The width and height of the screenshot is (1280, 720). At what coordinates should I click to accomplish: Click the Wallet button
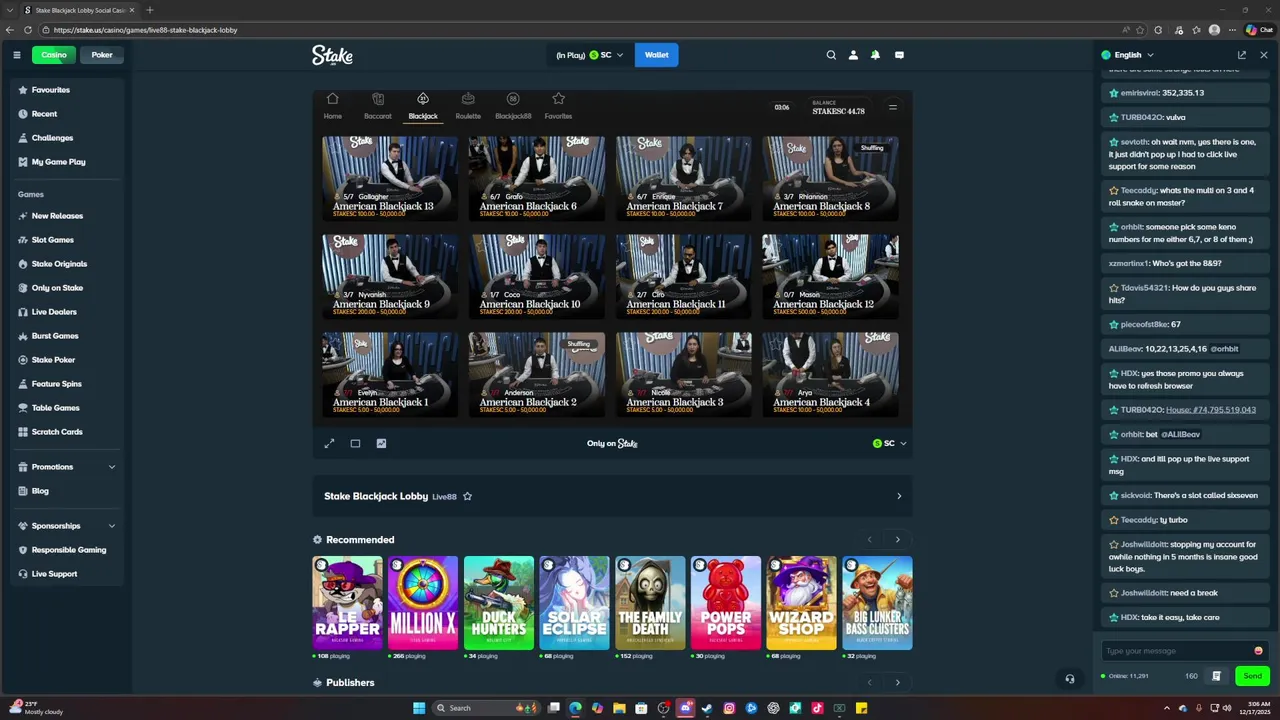tap(657, 55)
